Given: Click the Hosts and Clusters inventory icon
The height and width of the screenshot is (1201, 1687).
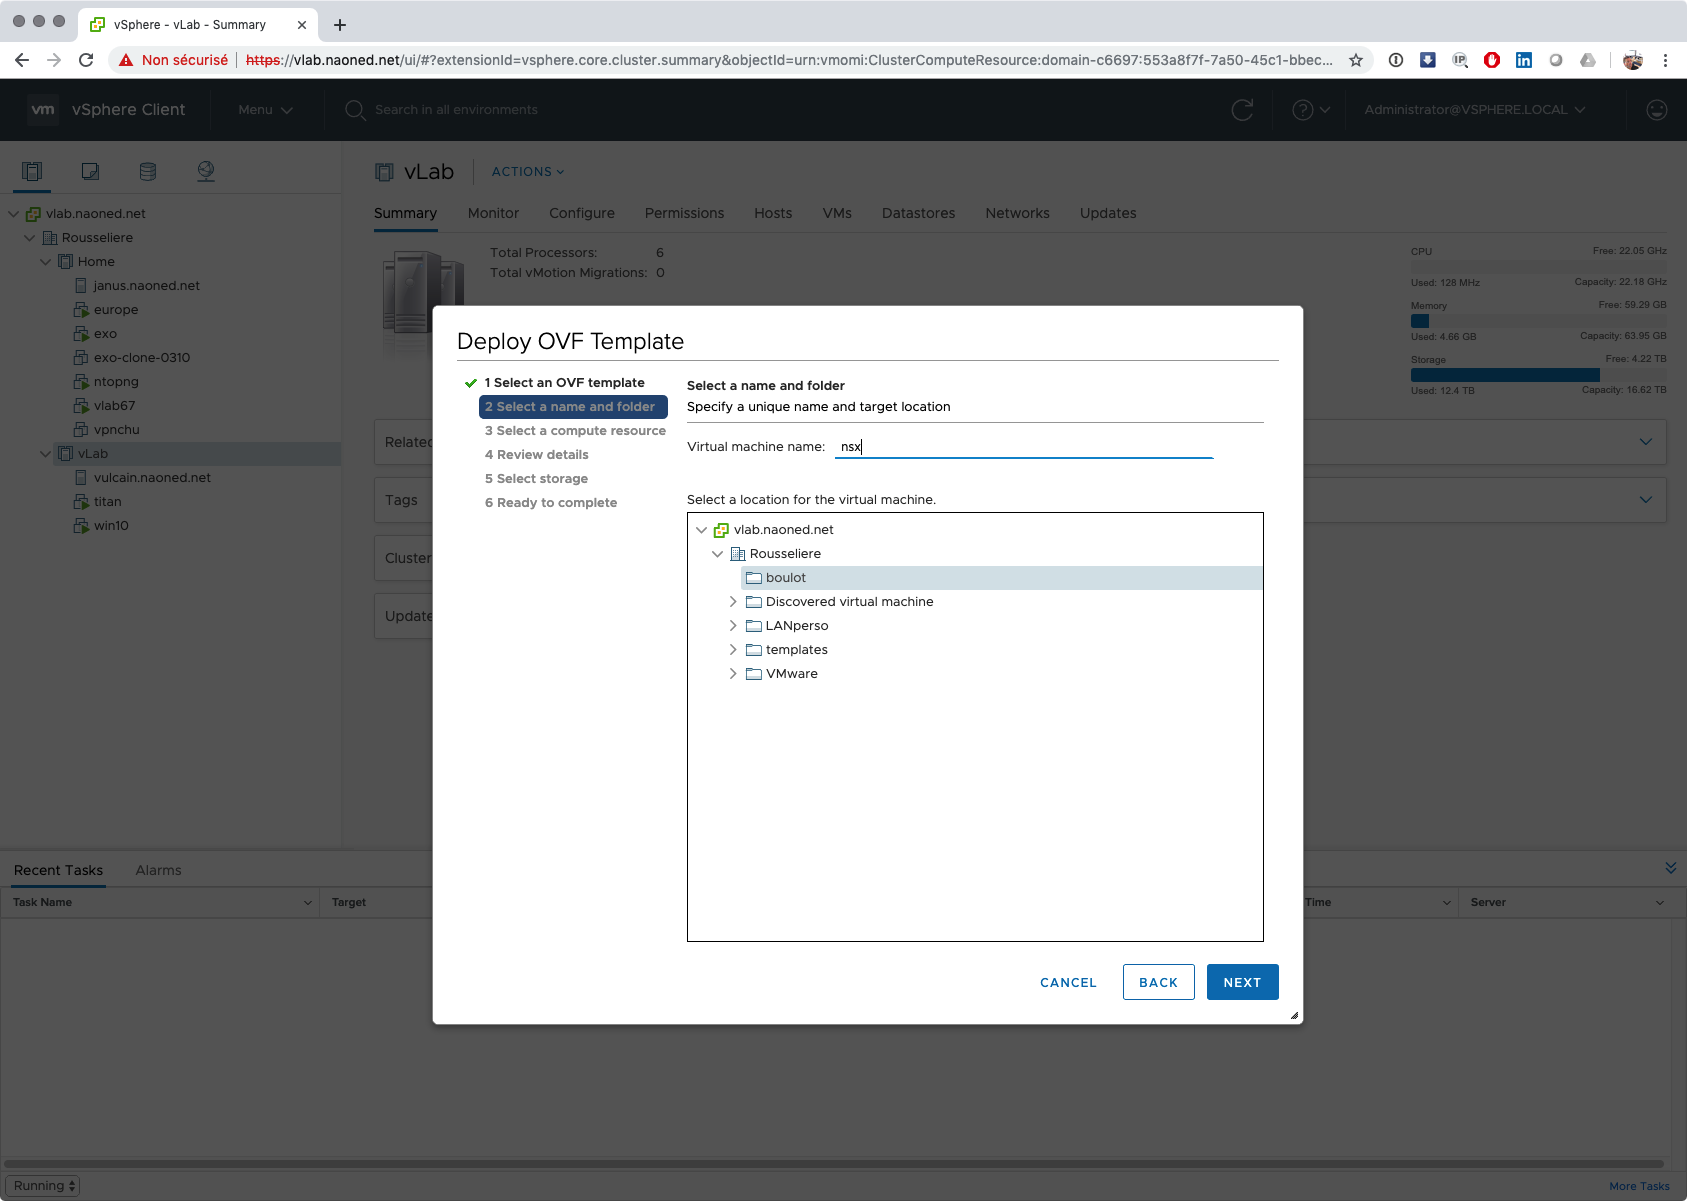Looking at the screenshot, I should [32, 171].
